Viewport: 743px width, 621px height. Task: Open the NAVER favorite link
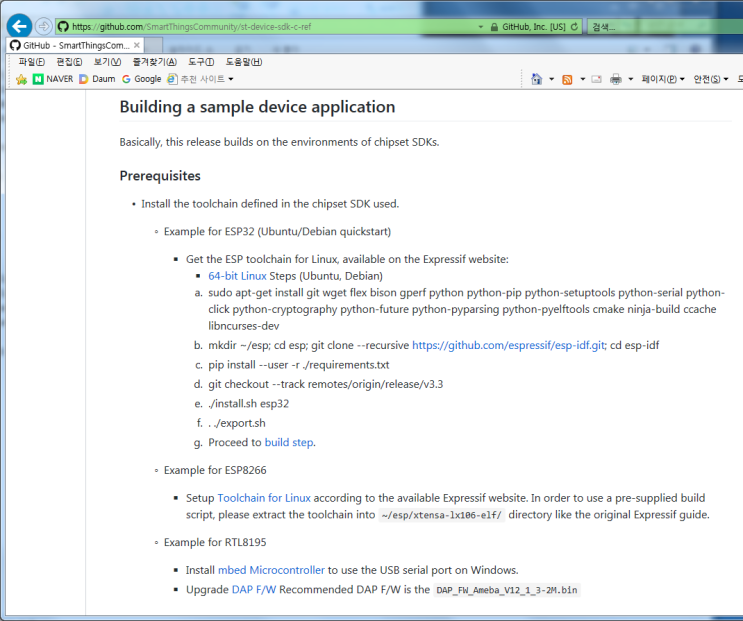coord(53,79)
